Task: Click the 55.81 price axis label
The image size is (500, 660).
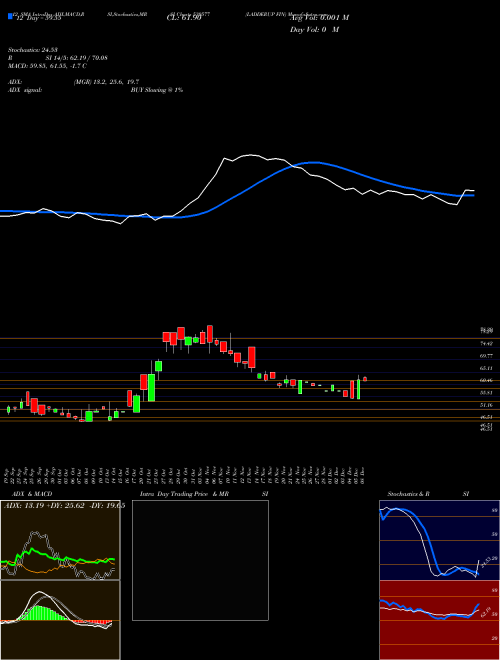Action: pyautogui.click(x=487, y=393)
